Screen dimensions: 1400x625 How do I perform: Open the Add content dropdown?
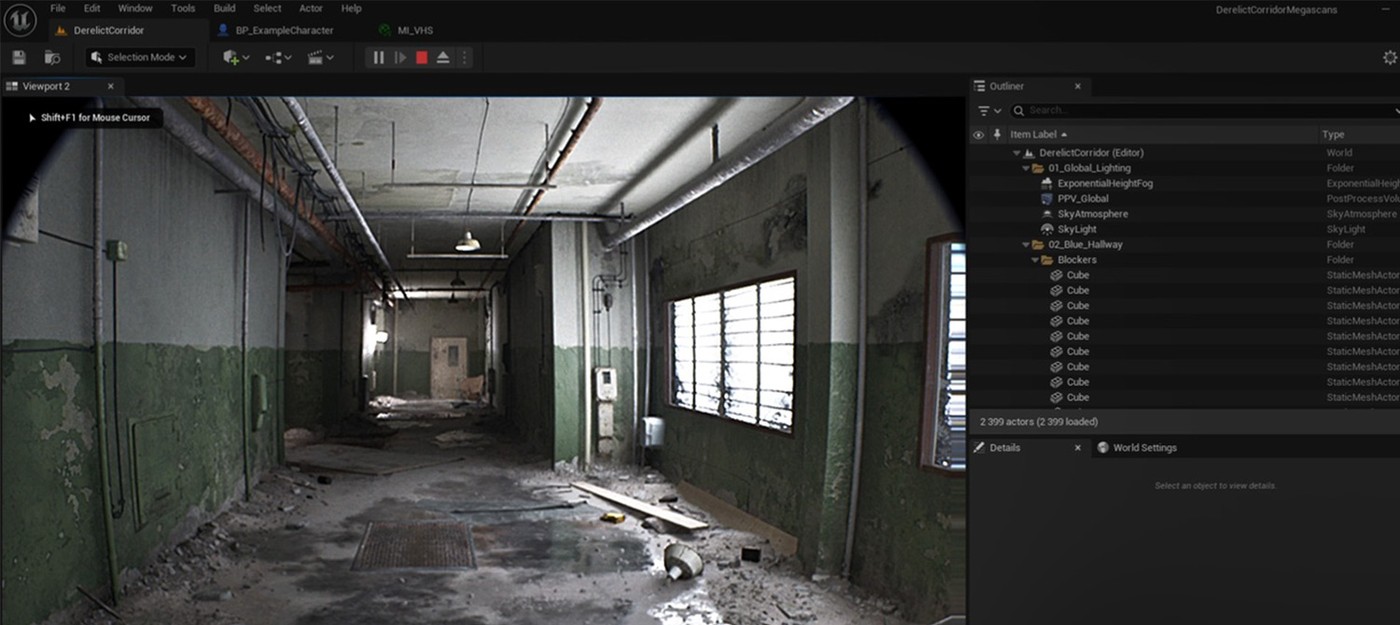(236, 58)
